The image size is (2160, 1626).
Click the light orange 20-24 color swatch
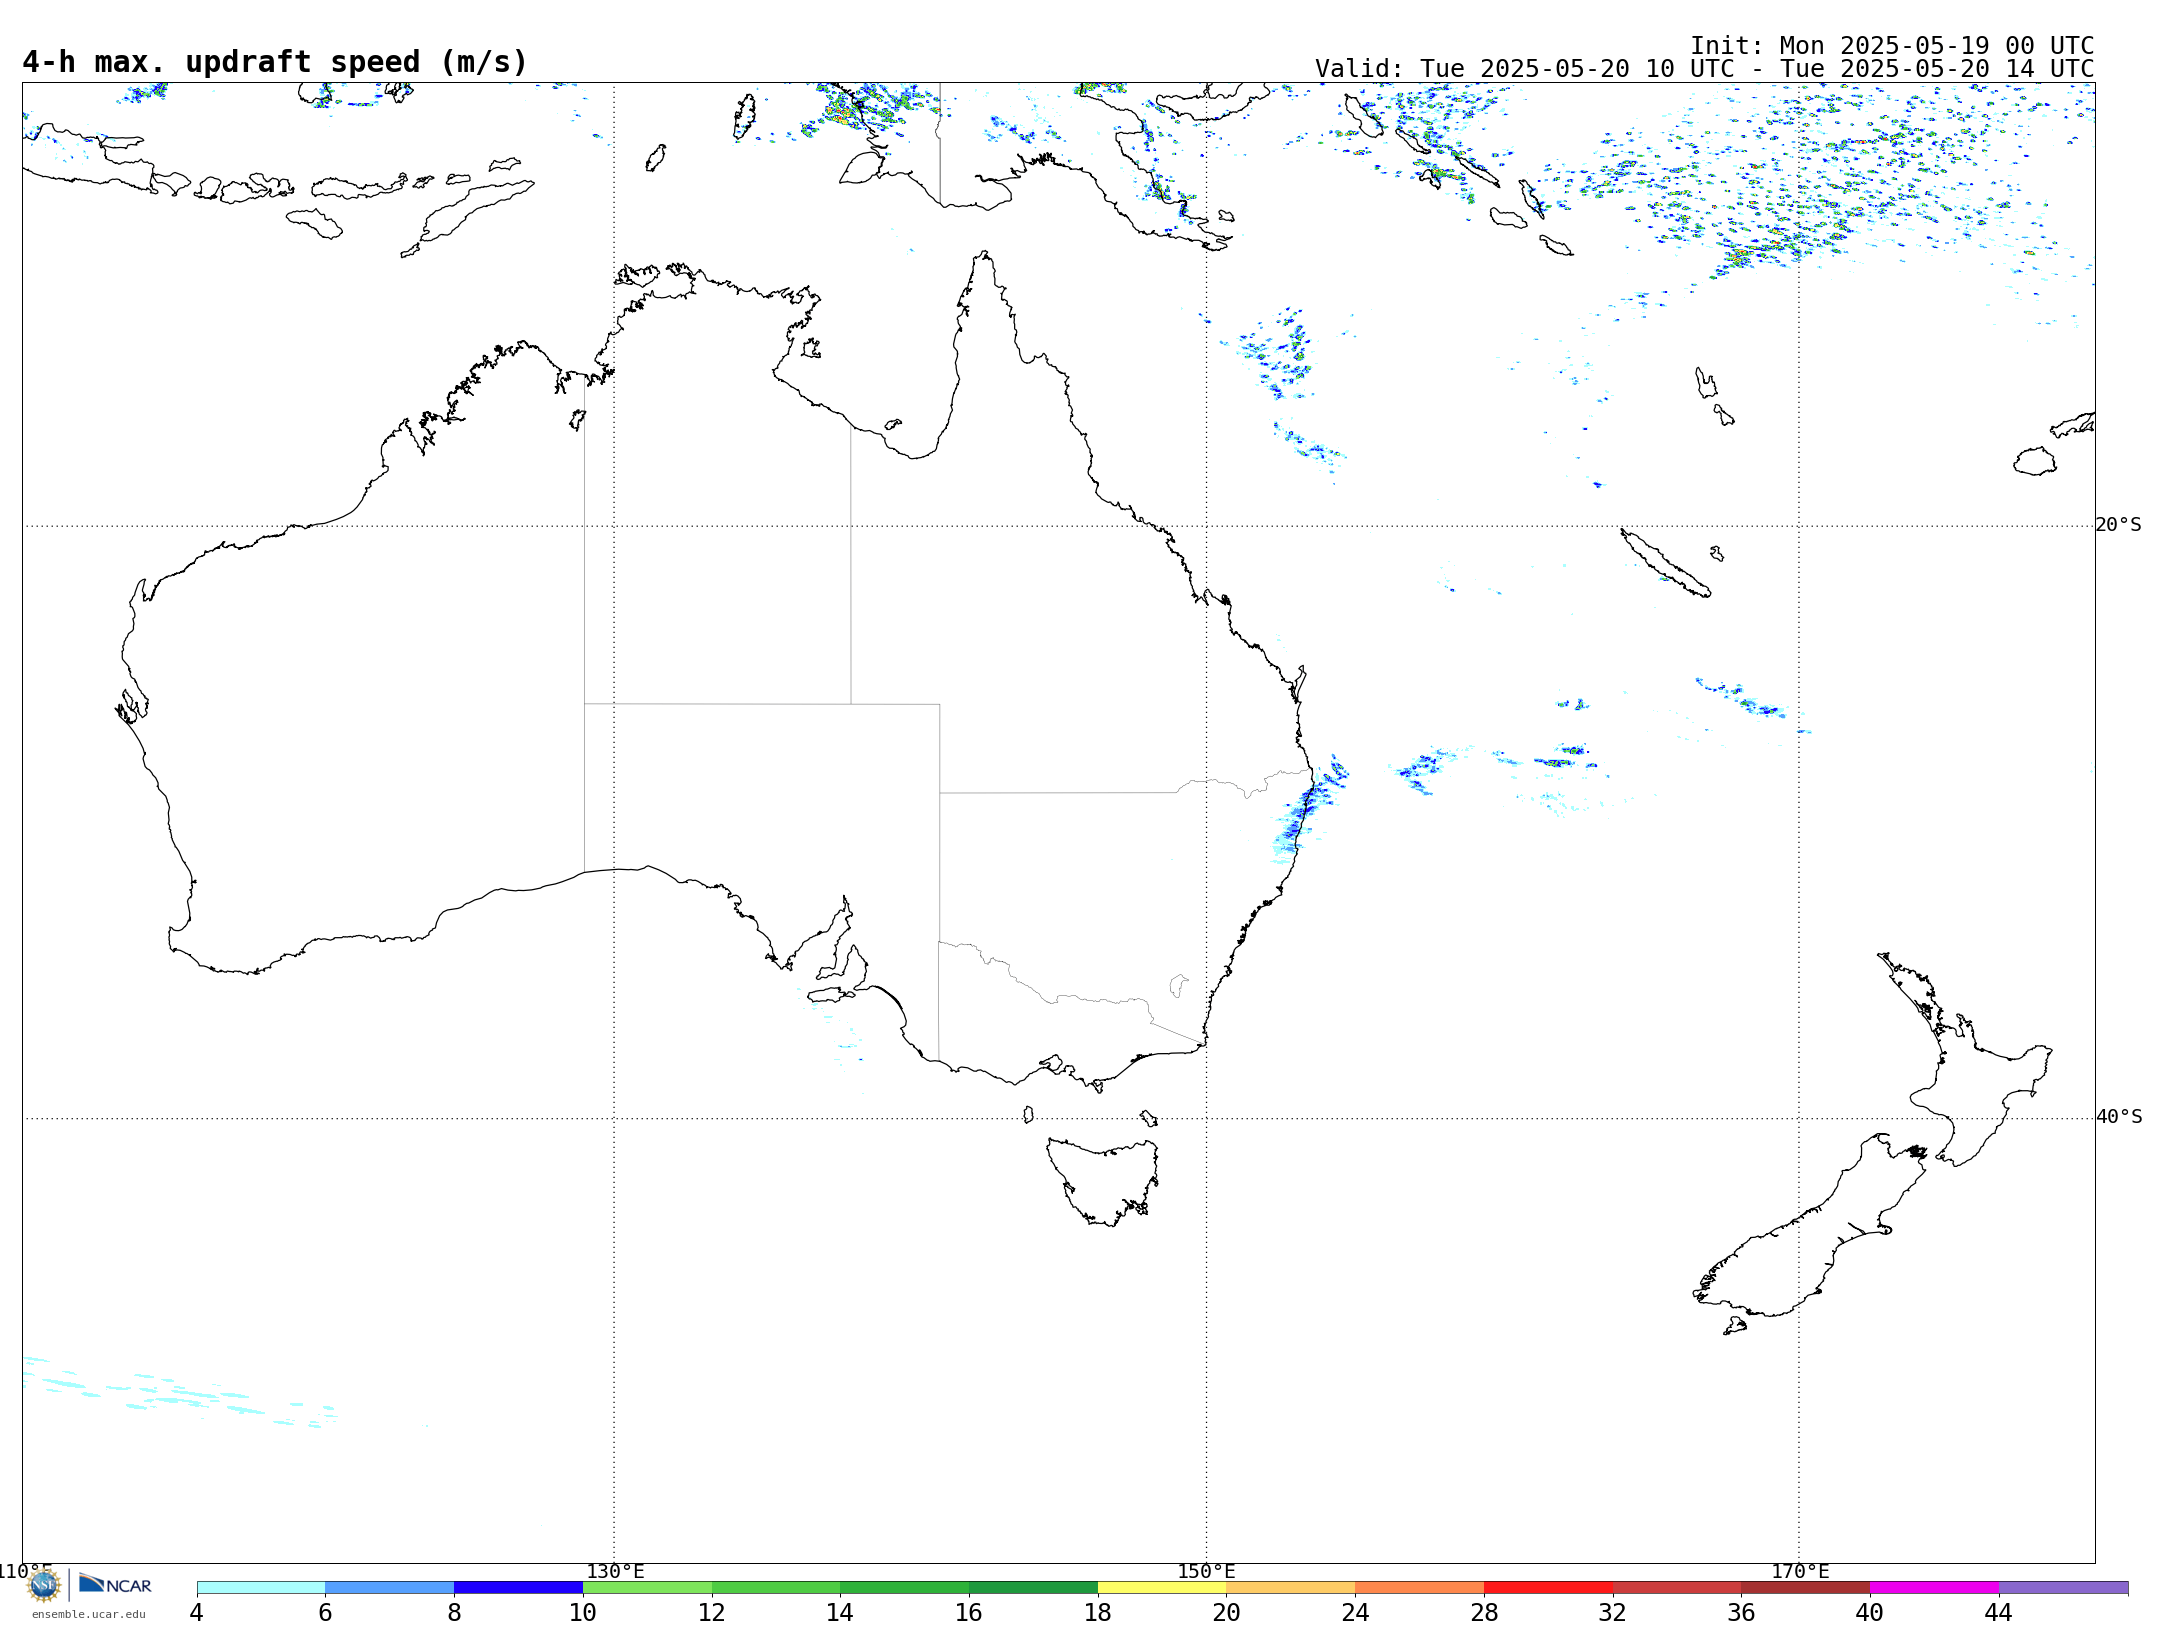[x=1291, y=1588]
